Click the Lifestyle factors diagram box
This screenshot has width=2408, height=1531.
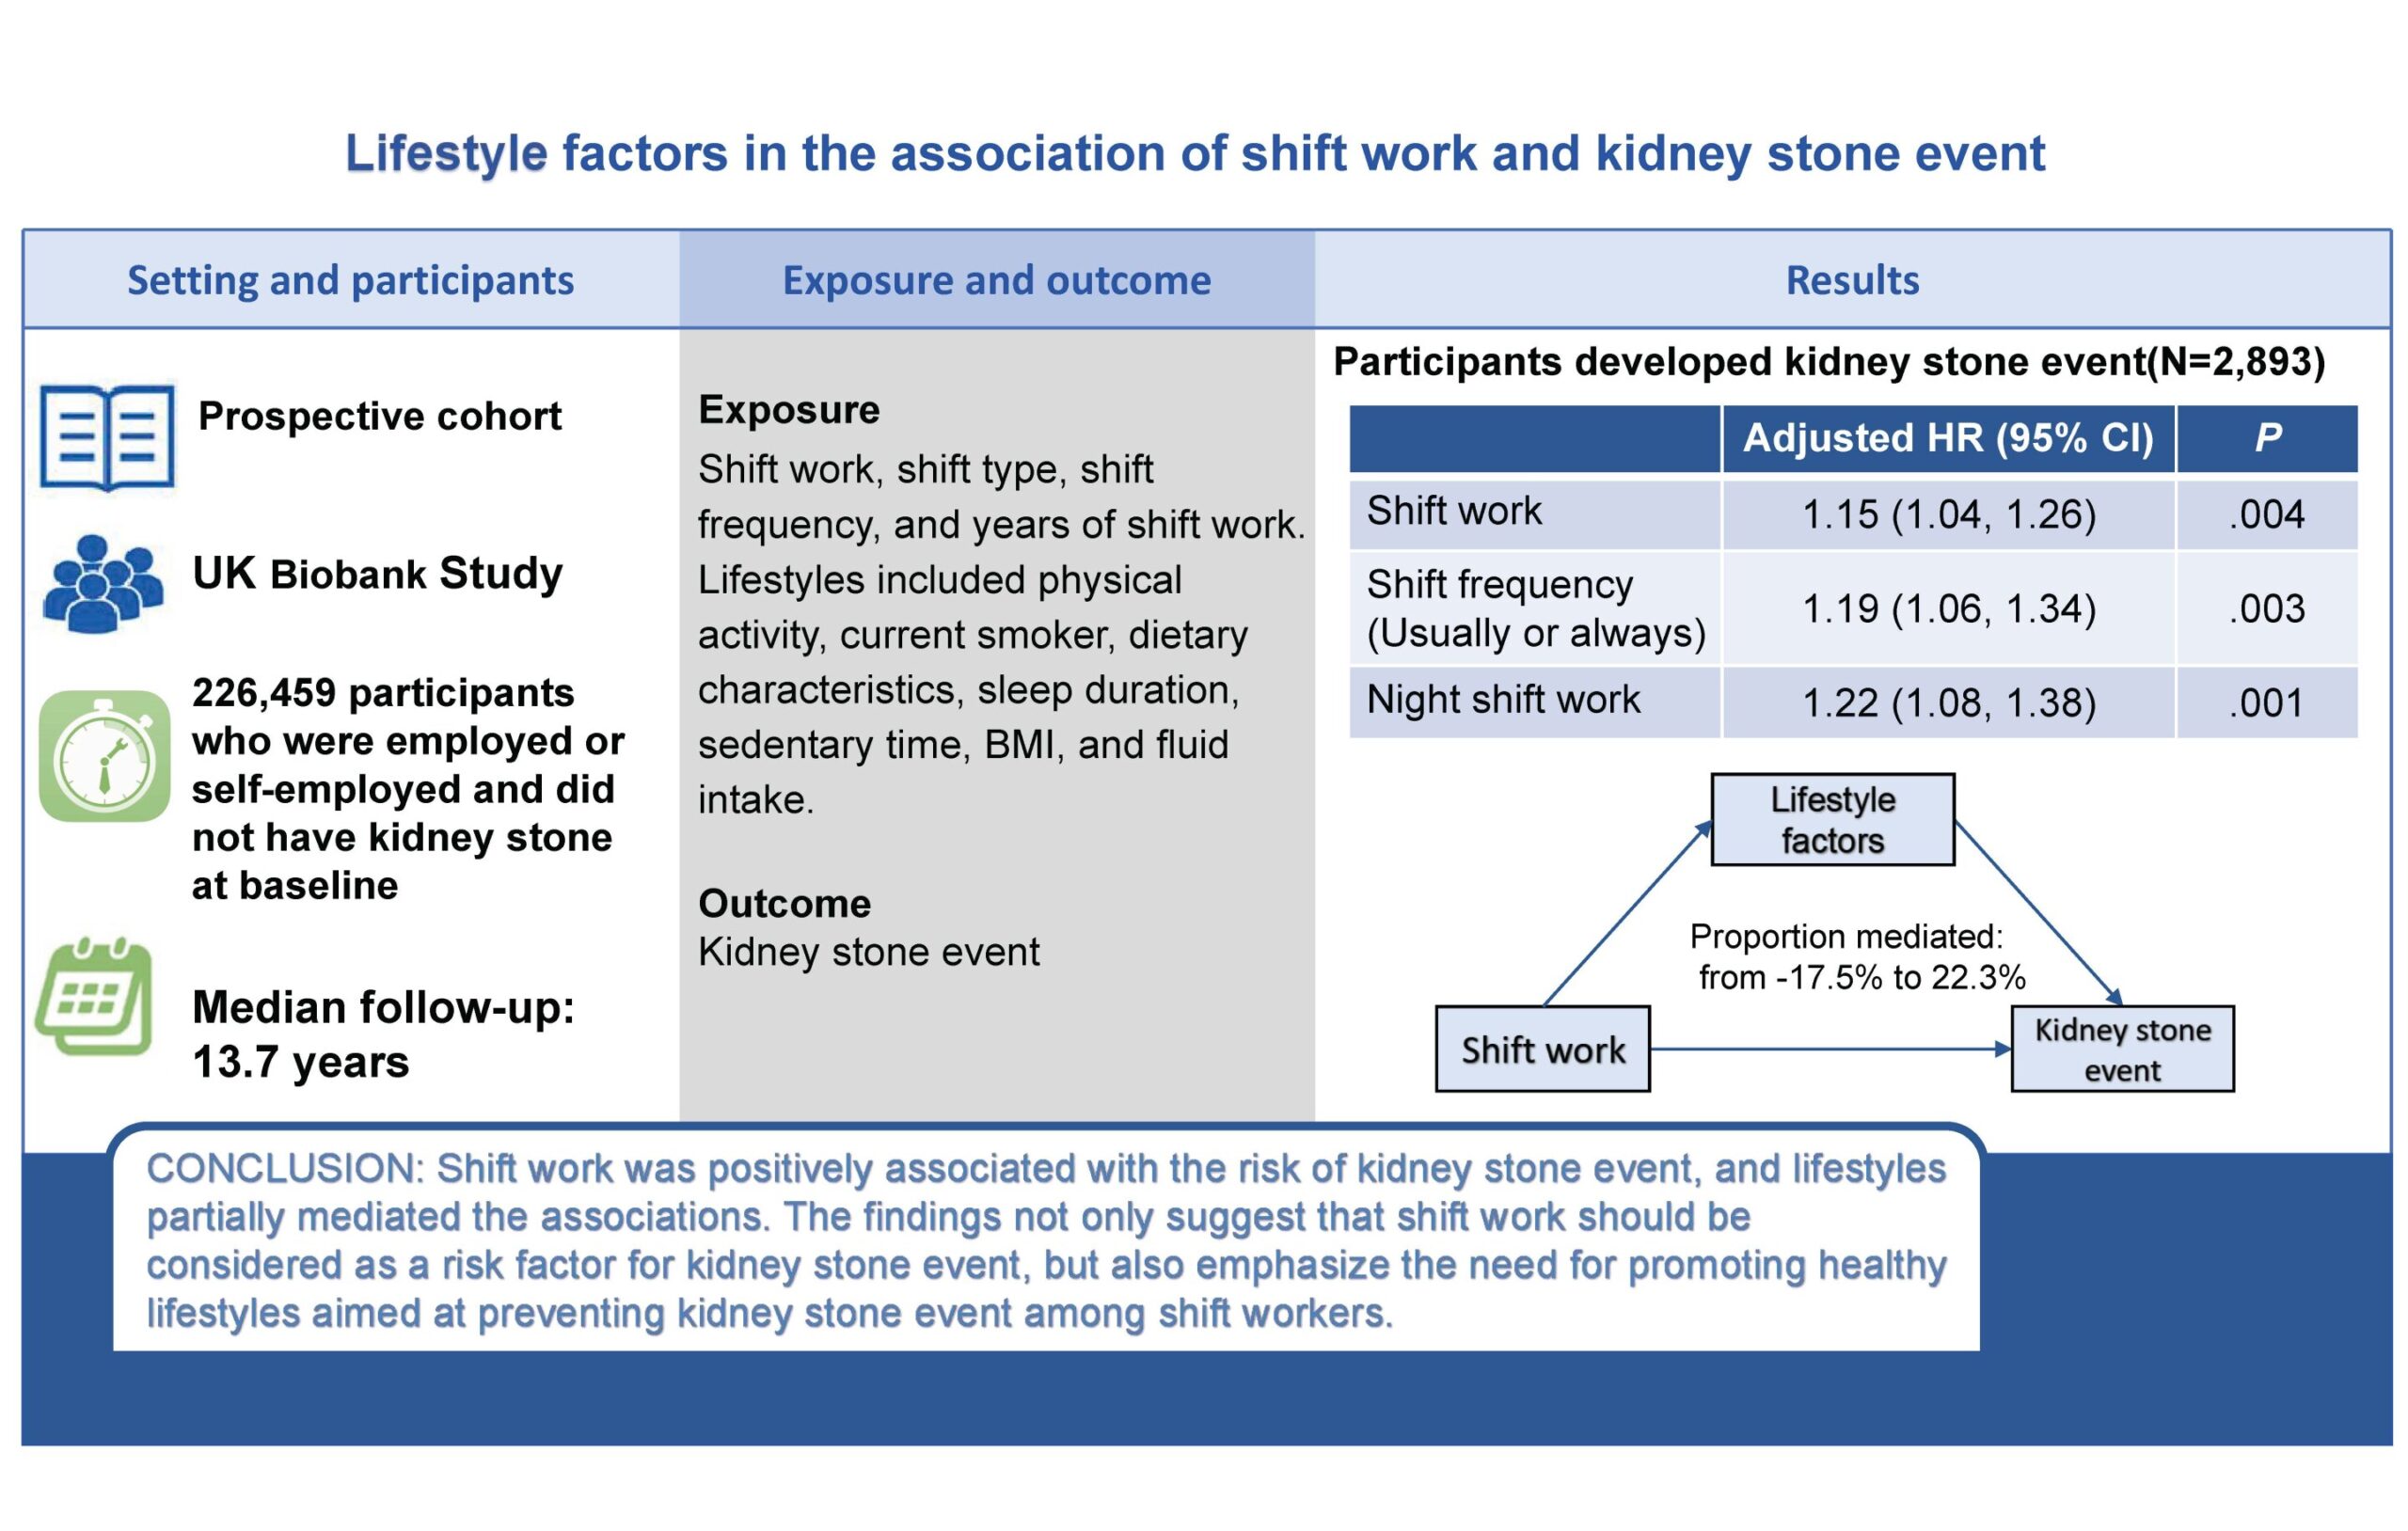point(1832,820)
